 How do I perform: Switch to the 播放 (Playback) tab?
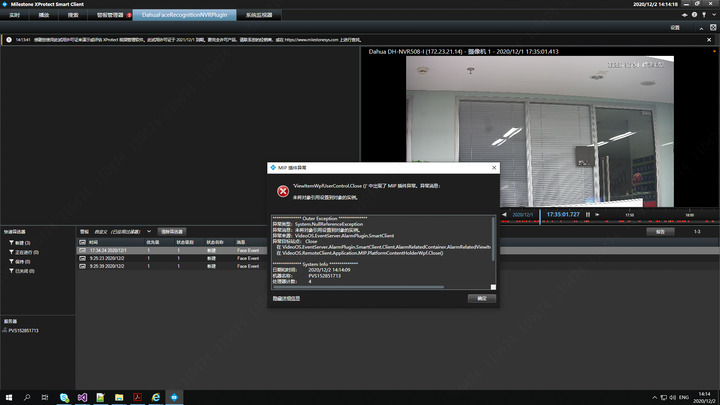coord(43,16)
